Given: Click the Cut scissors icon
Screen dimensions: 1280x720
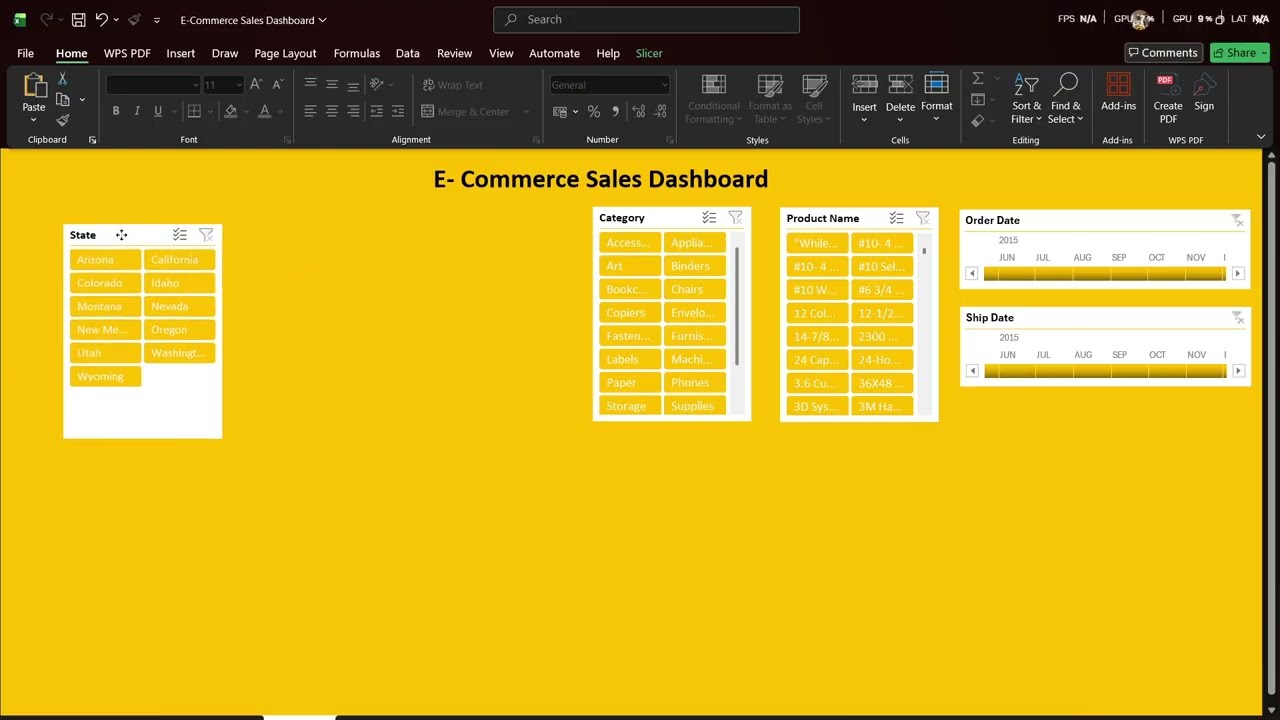Looking at the screenshot, I should 62,79.
